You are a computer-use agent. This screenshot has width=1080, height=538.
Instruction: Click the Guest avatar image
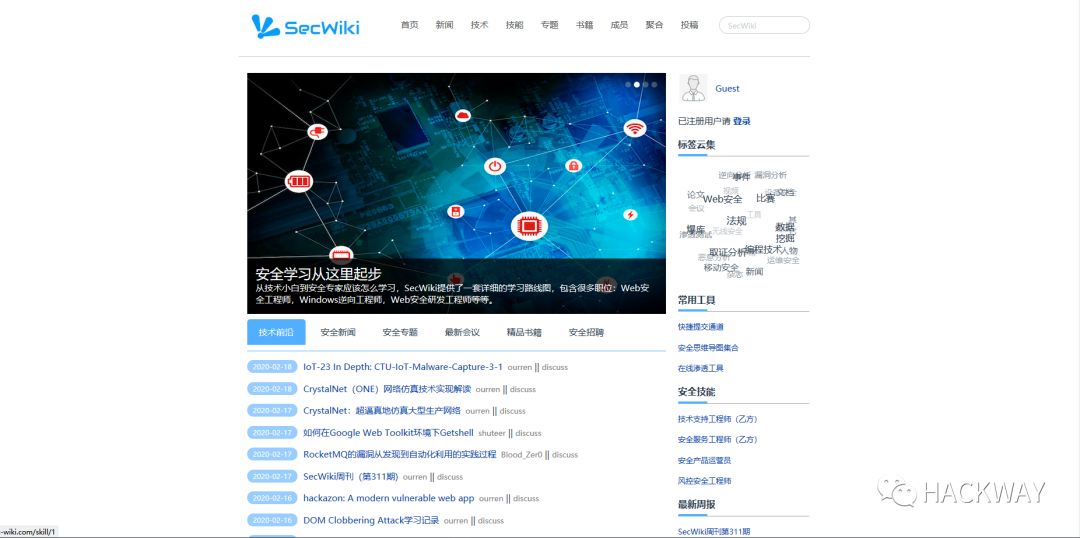click(x=692, y=88)
